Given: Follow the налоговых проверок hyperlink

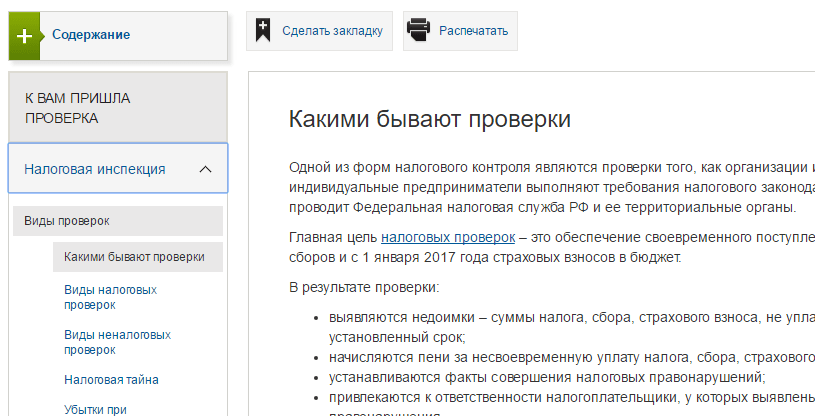Looking at the screenshot, I should tap(447, 238).
